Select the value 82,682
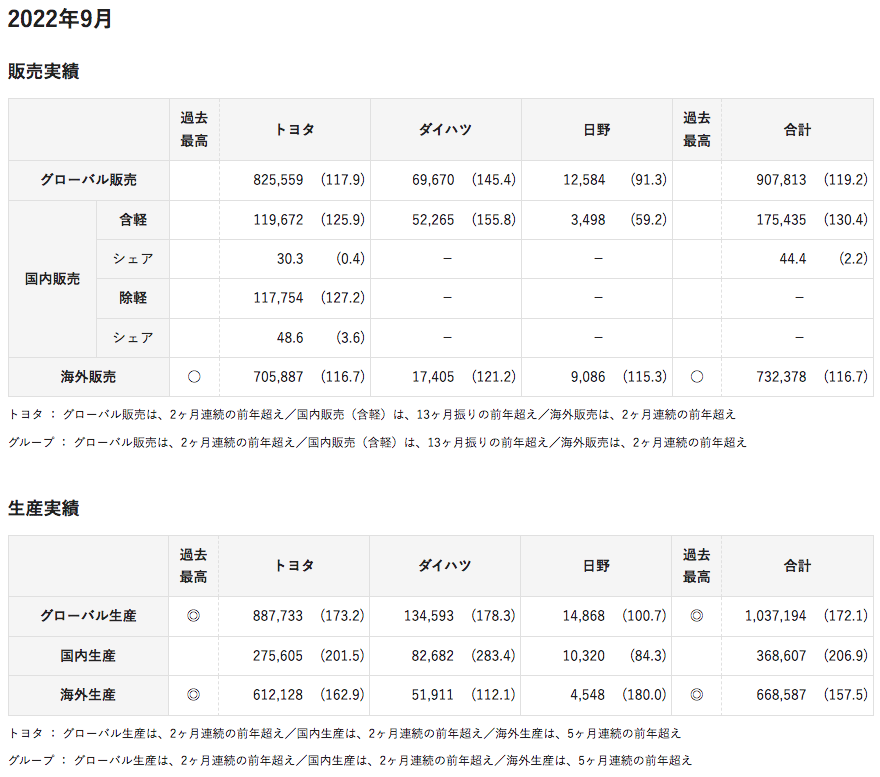The image size is (880, 777). tap(433, 656)
